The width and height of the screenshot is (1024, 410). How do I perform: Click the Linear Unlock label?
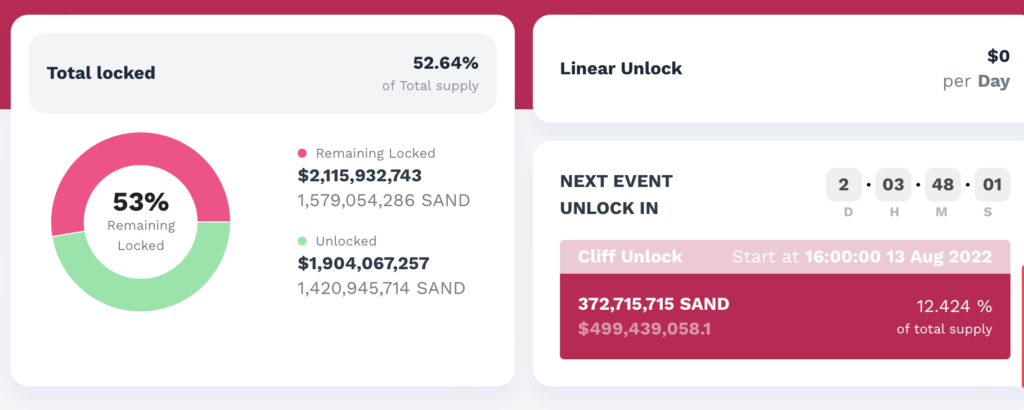[x=621, y=69]
